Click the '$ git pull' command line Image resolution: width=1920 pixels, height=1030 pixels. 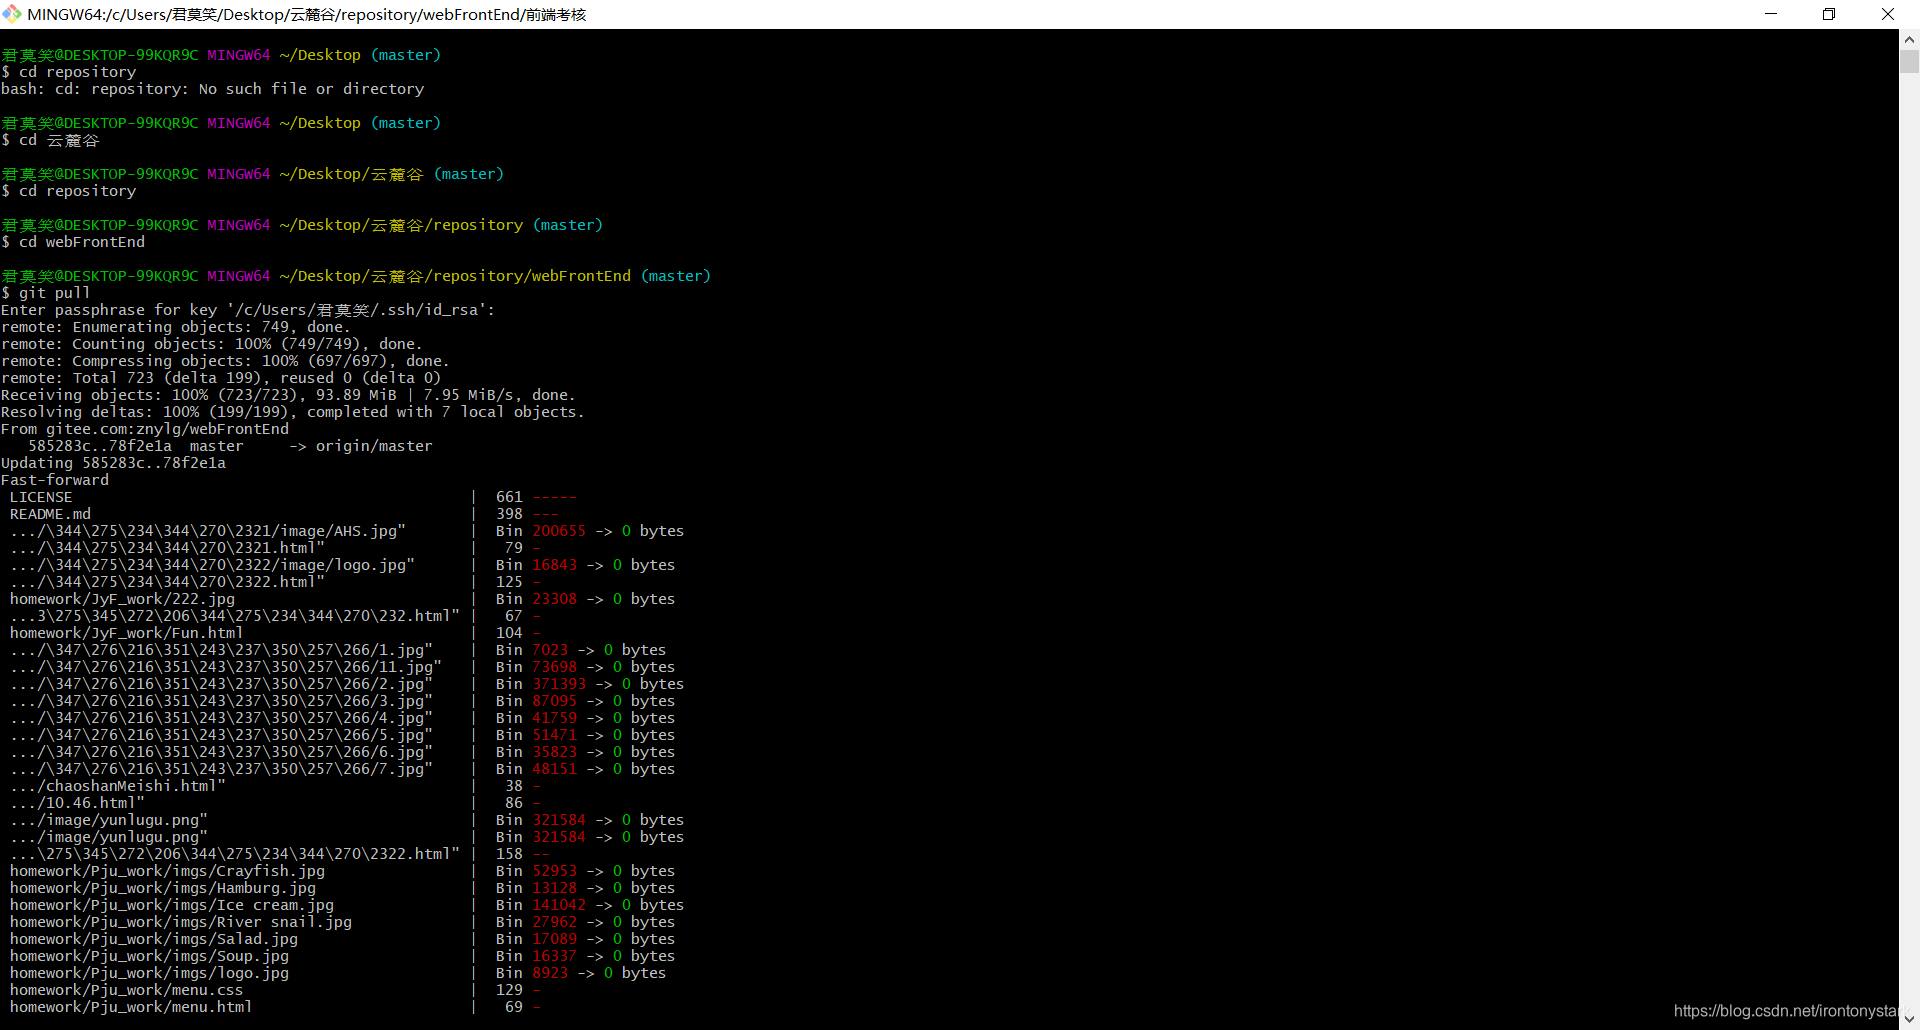click(x=46, y=293)
